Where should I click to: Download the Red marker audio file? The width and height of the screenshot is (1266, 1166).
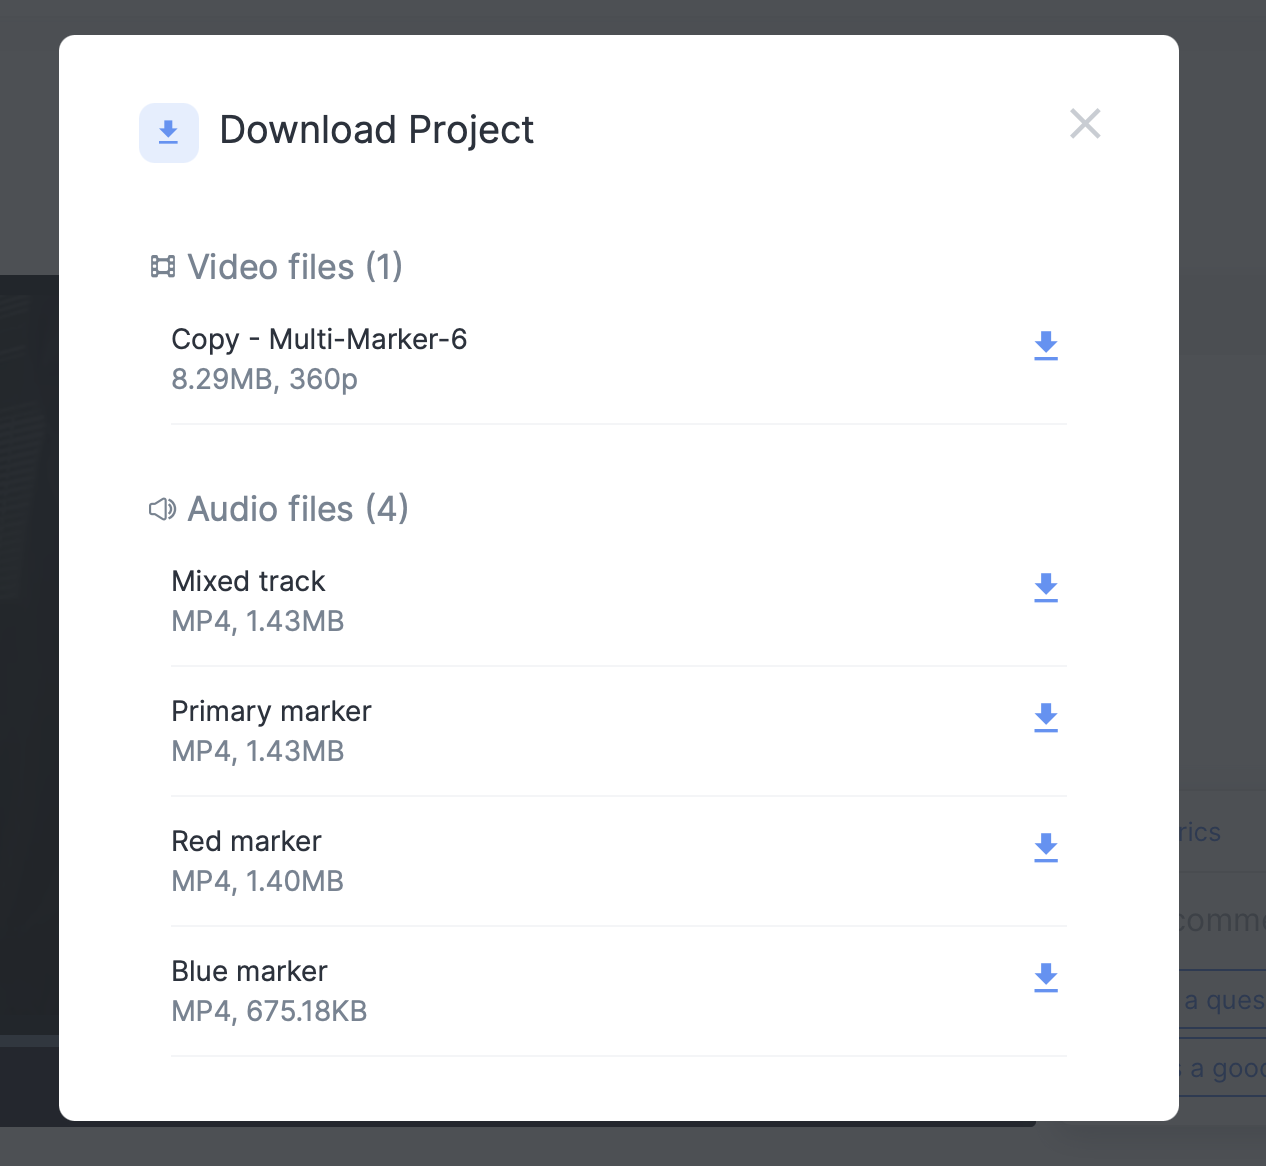(x=1046, y=847)
